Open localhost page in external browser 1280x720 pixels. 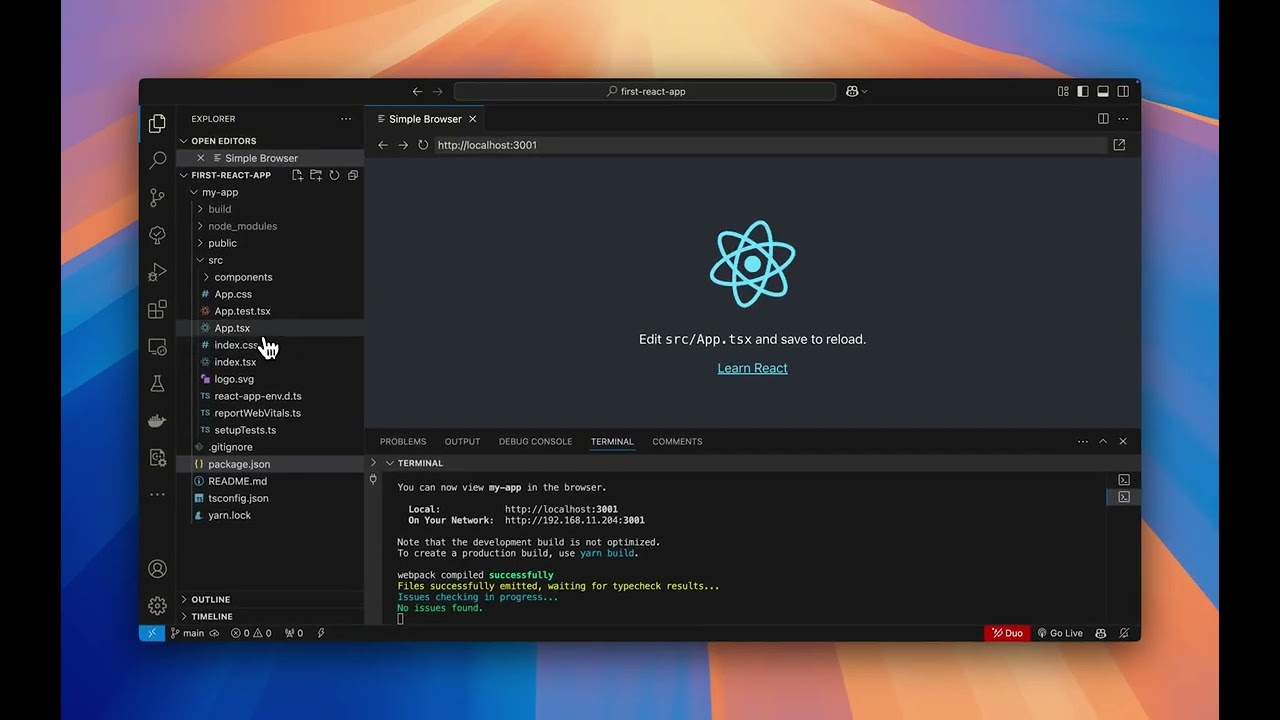(x=1119, y=145)
